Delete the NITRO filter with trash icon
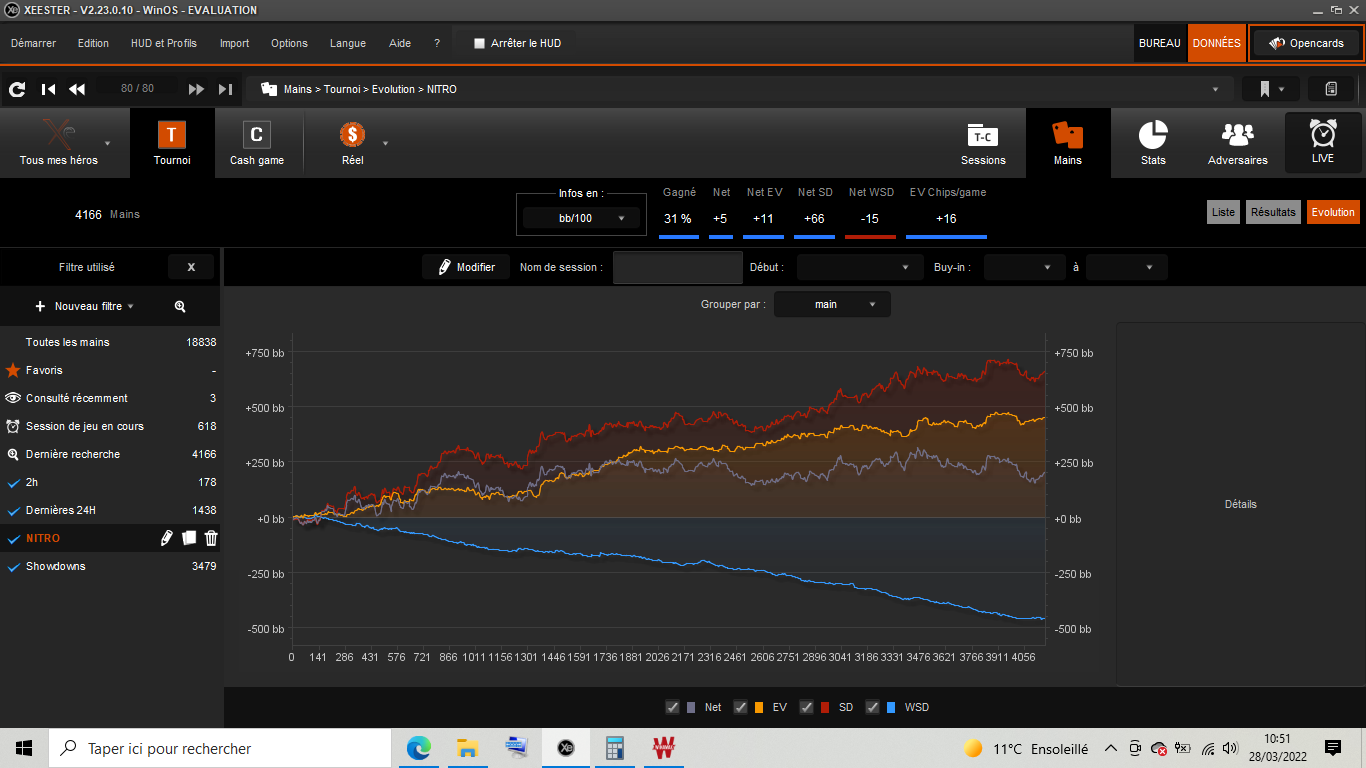 (x=211, y=538)
